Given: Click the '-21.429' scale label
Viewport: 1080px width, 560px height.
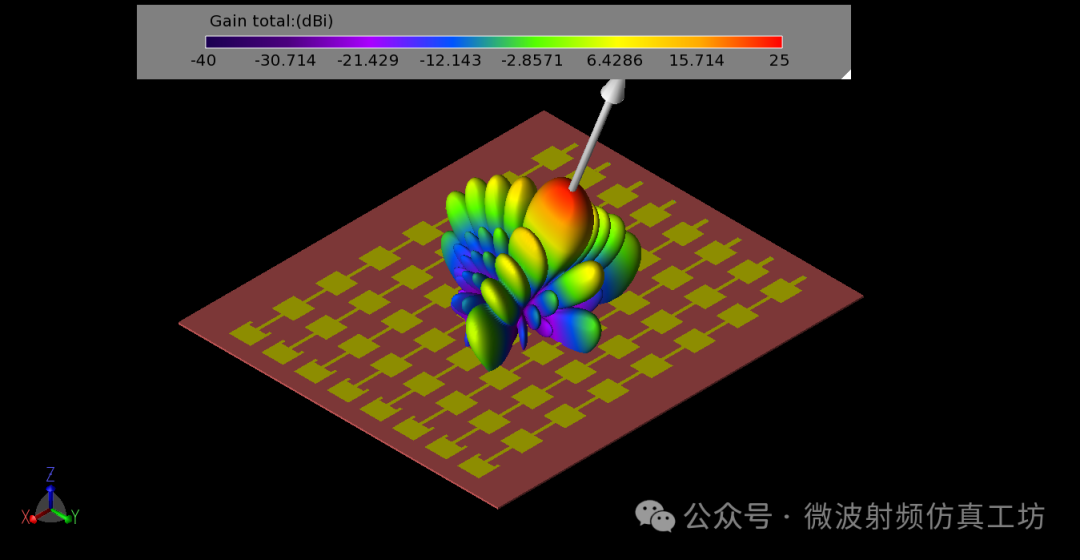Looking at the screenshot, I should click(368, 61).
